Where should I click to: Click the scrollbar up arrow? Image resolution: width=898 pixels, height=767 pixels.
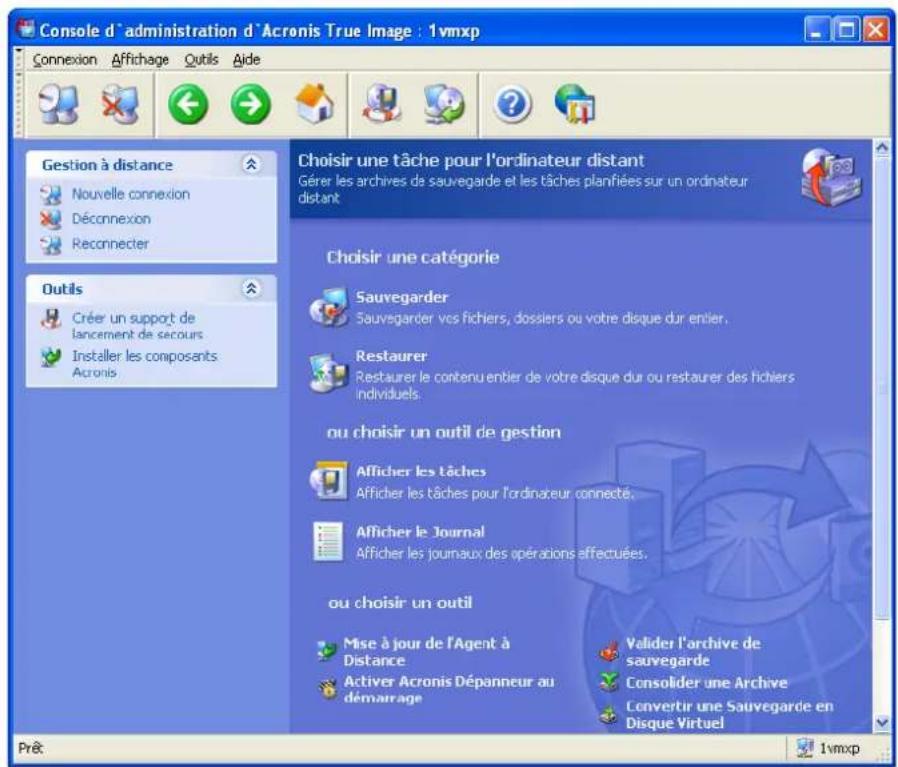pos(883,148)
